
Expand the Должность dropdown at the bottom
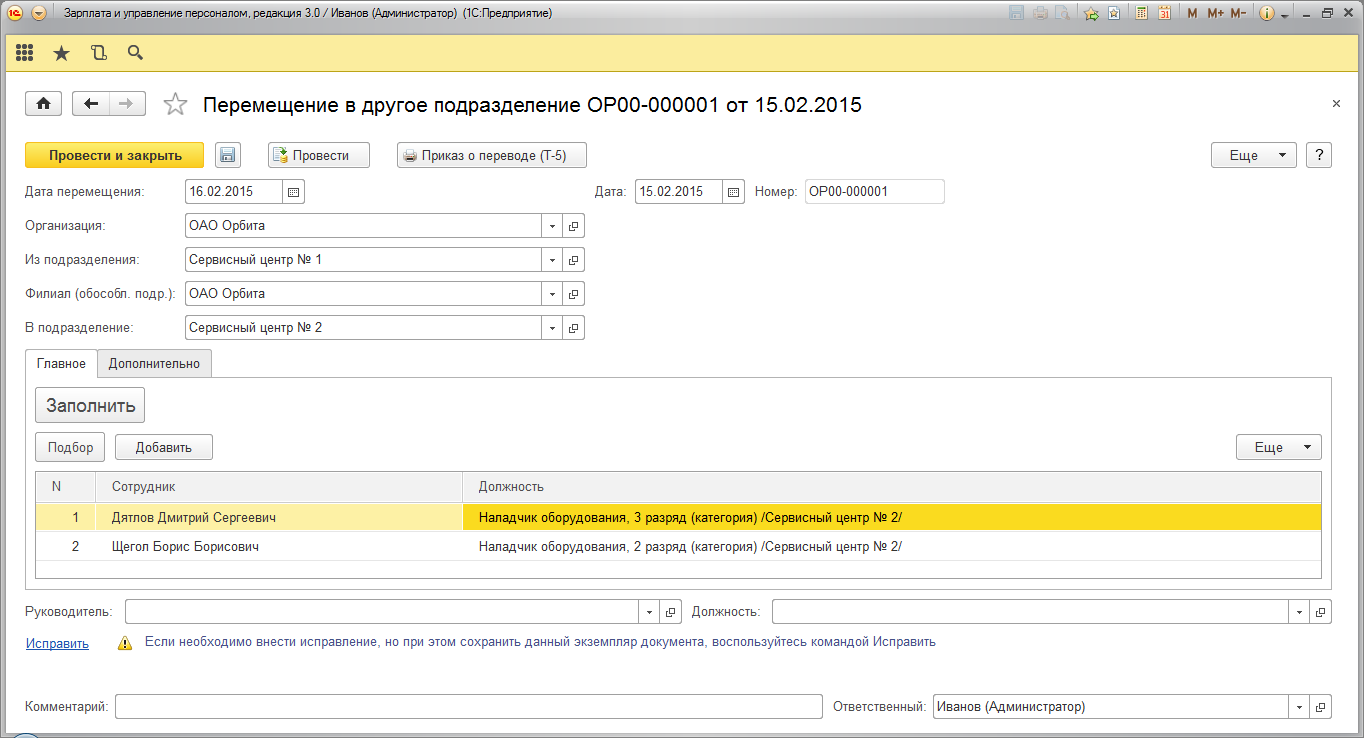click(x=1299, y=612)
